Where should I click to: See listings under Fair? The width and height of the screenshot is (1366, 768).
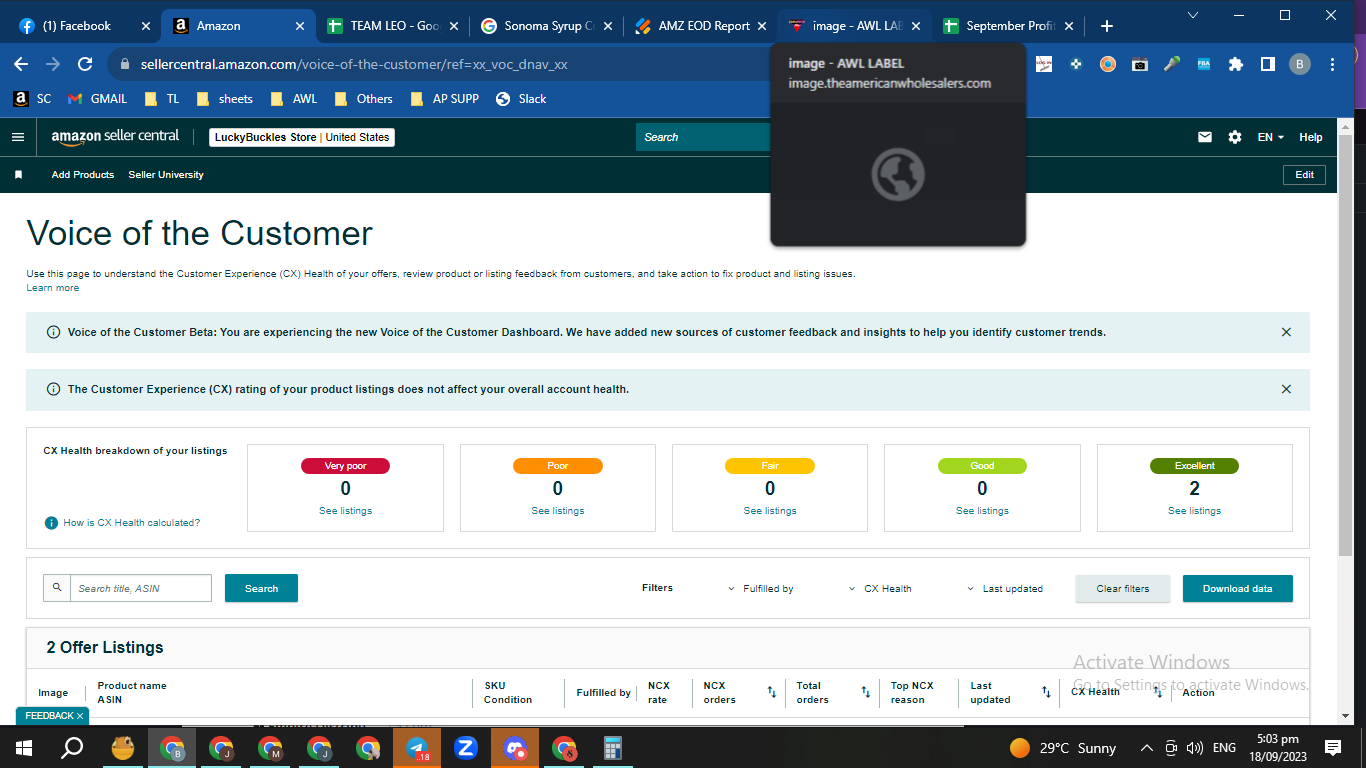[x=770, y=511]
